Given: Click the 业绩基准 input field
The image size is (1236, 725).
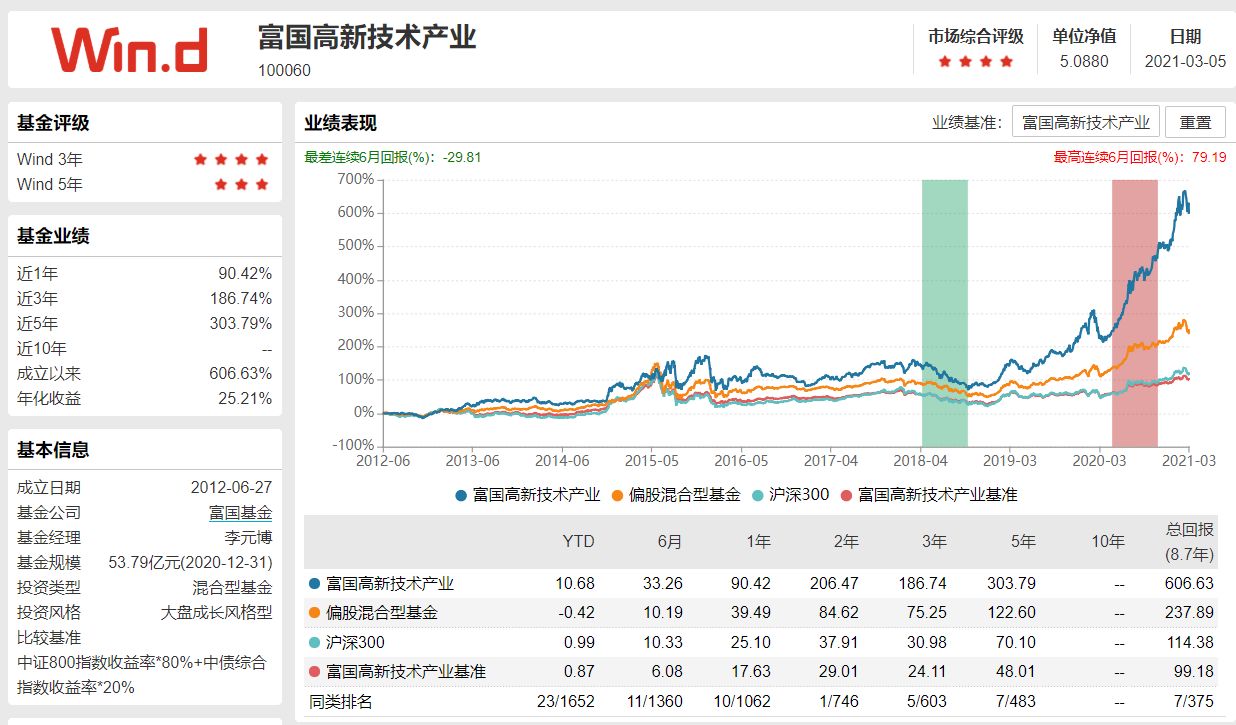Looking at the screenshot, I should click(1085, 122).
